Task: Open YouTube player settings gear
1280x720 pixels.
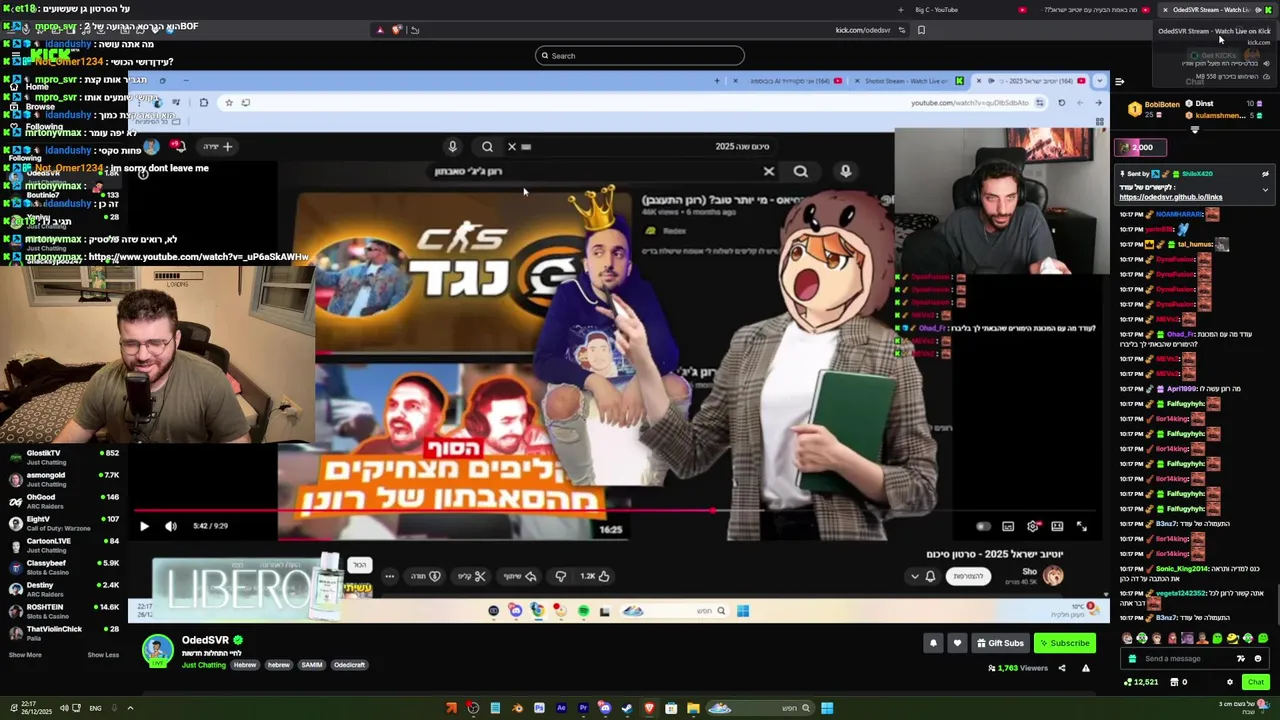Action: click(1033, 526)
